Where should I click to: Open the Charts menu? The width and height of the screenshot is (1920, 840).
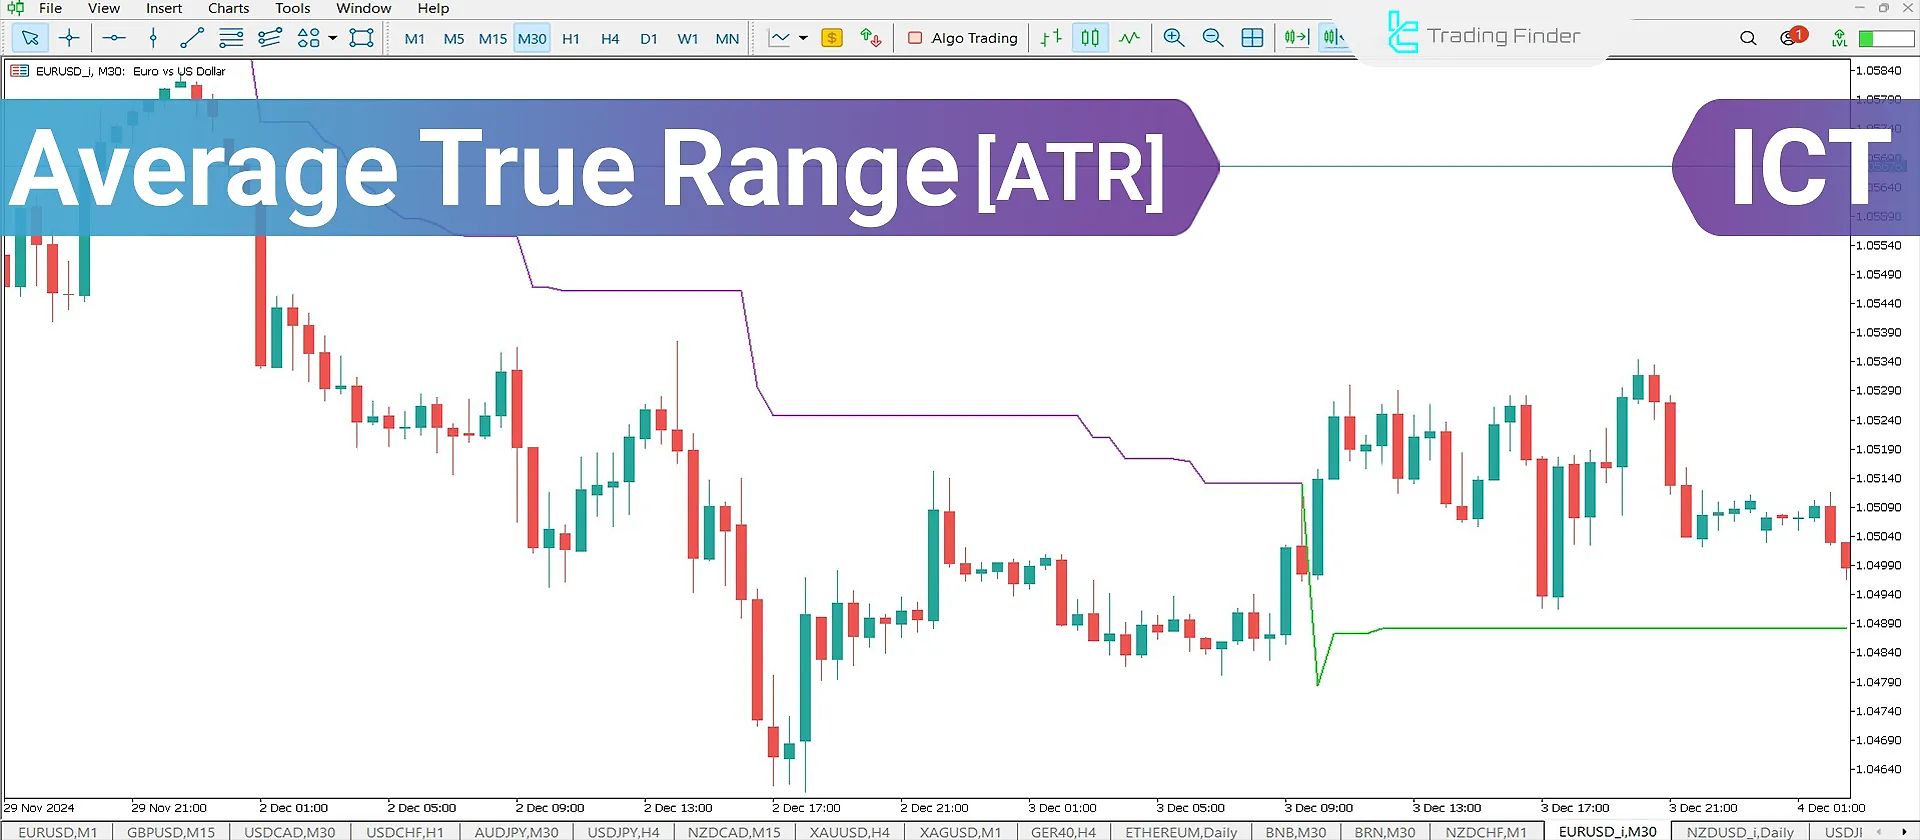pyautogui.click(x=228, y=8)
